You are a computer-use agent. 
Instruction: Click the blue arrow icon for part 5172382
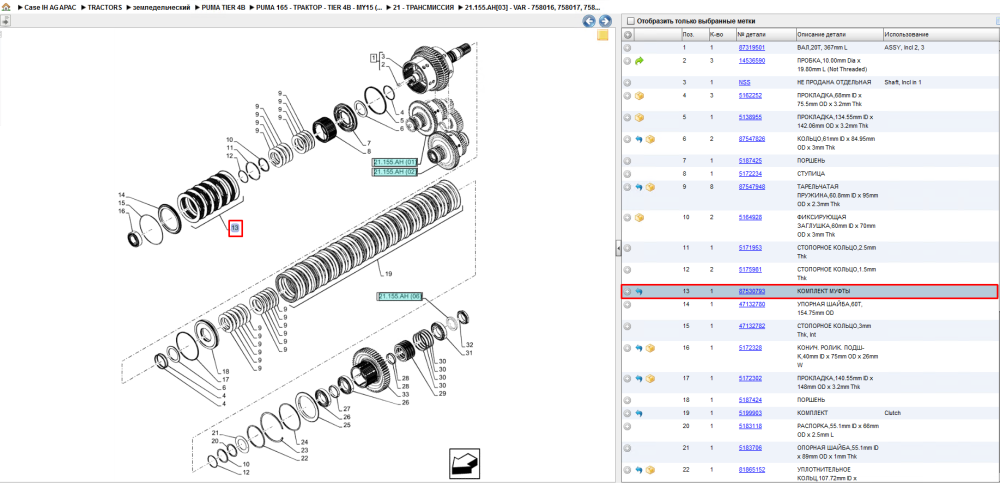[639, 378]
